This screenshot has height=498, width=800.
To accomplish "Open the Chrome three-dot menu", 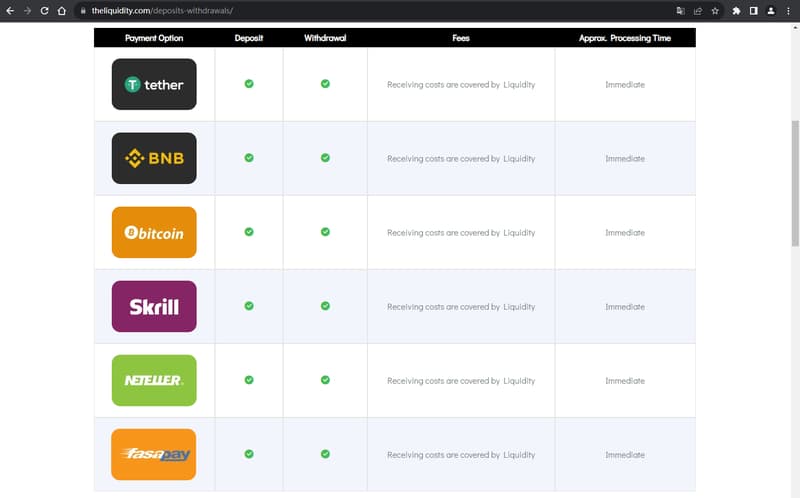I will tap(788, 11).
